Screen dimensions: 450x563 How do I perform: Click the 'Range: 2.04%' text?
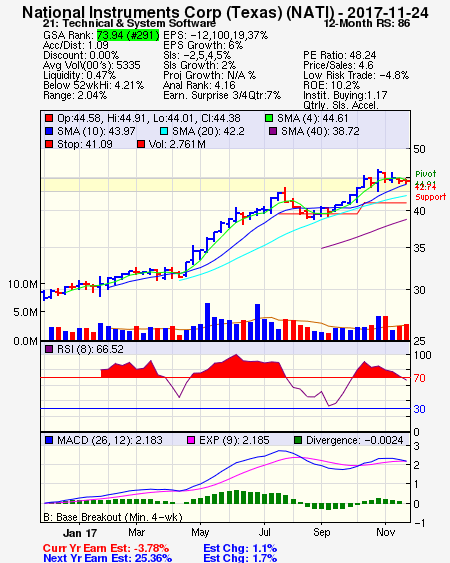pyautogui.click(x=75, y=96)
